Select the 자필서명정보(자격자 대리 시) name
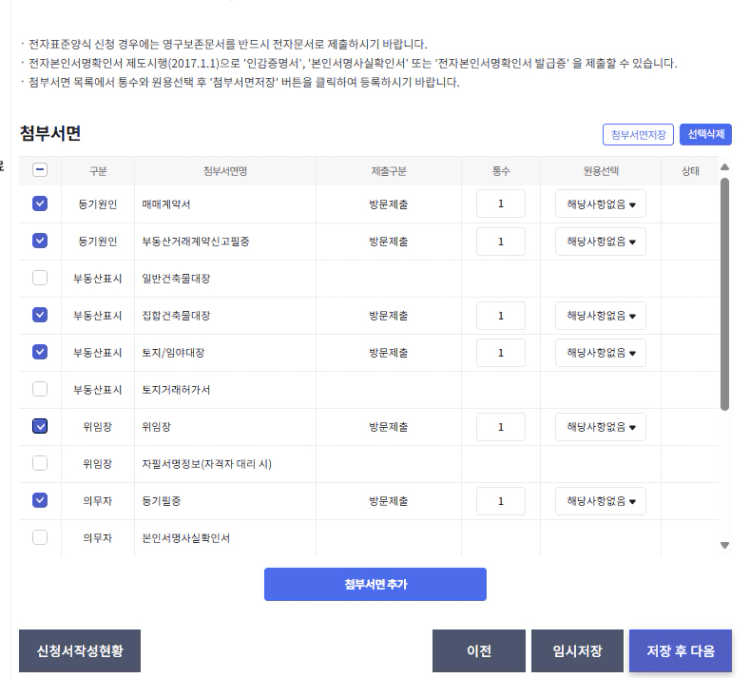Viewport: 750px width, 678px height. [207, 464]
